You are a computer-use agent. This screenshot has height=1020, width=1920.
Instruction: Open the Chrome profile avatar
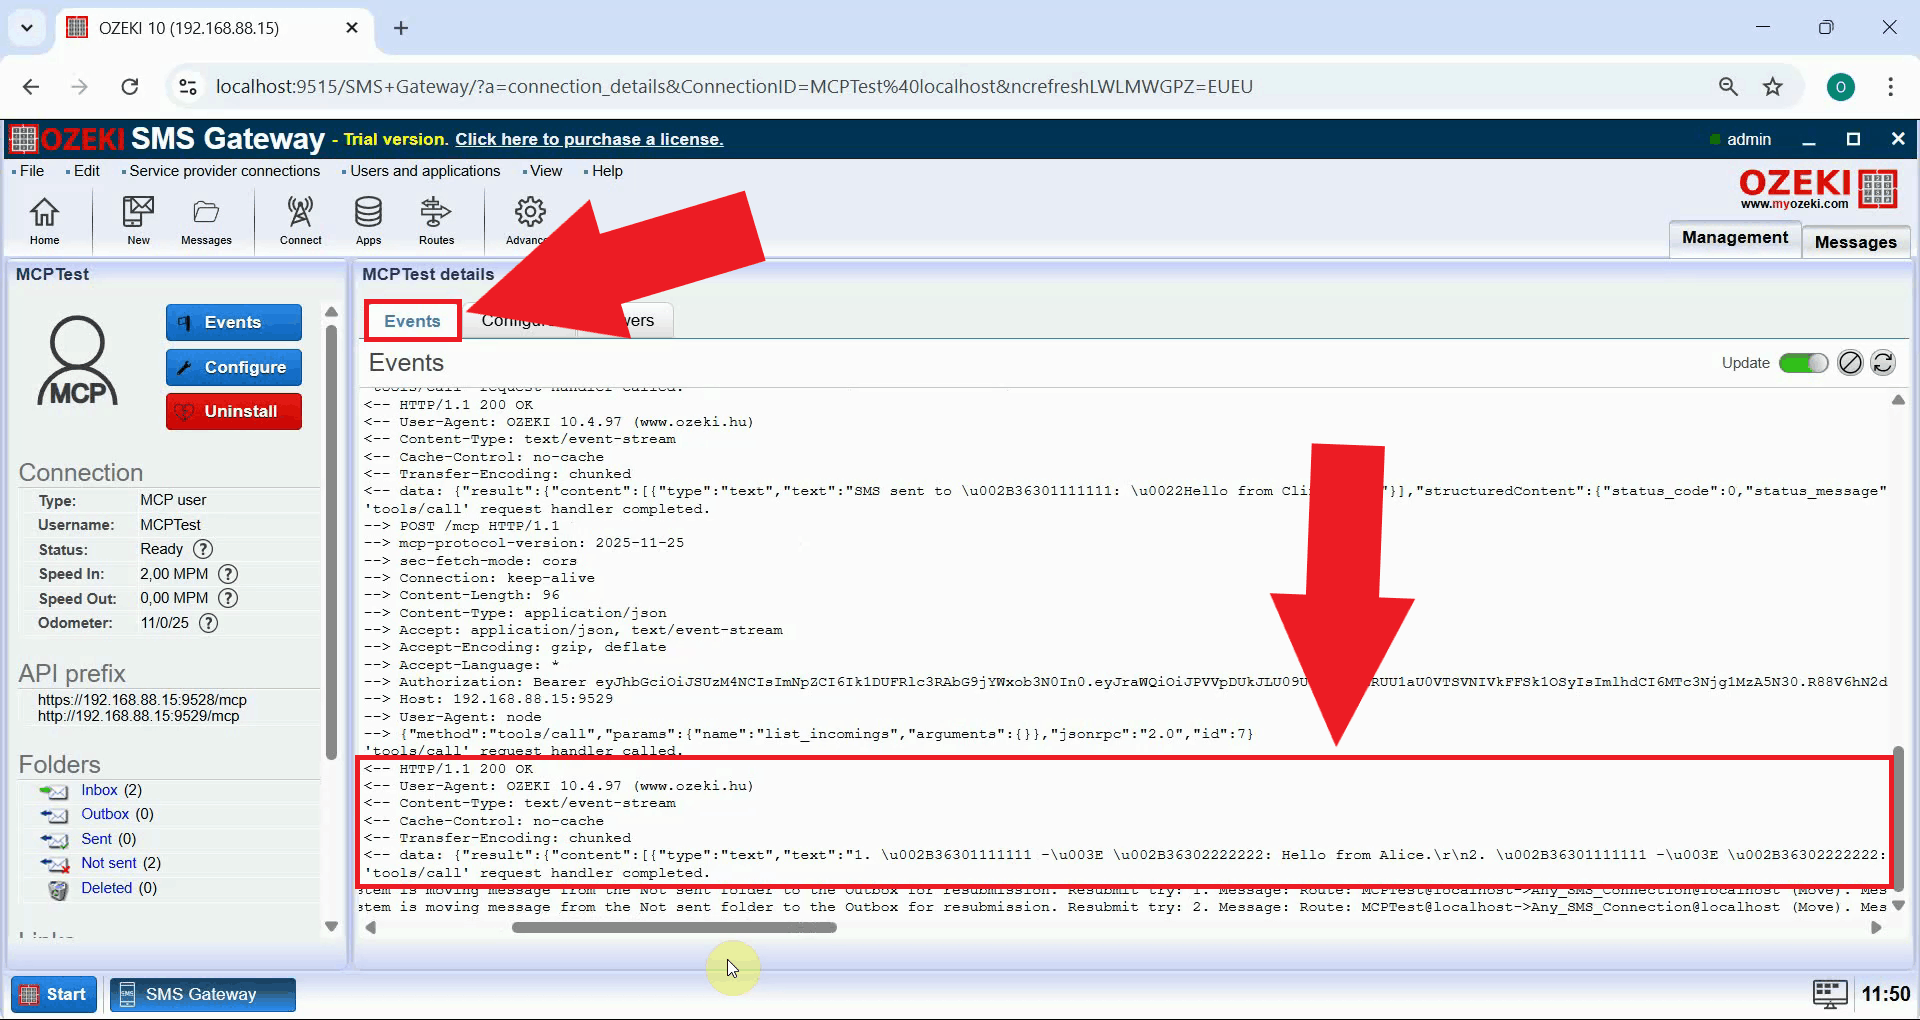tap(1841, 87)
